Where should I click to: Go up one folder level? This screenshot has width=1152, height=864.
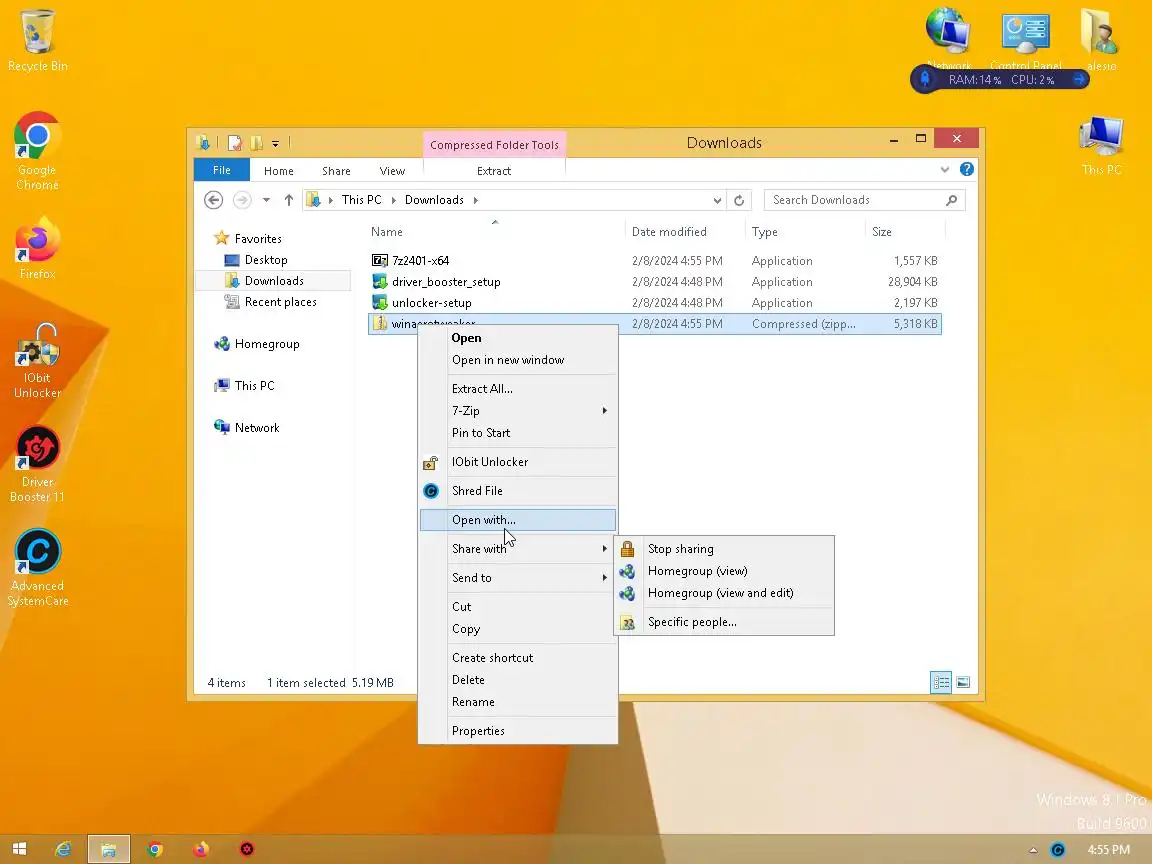pos(289,200)
